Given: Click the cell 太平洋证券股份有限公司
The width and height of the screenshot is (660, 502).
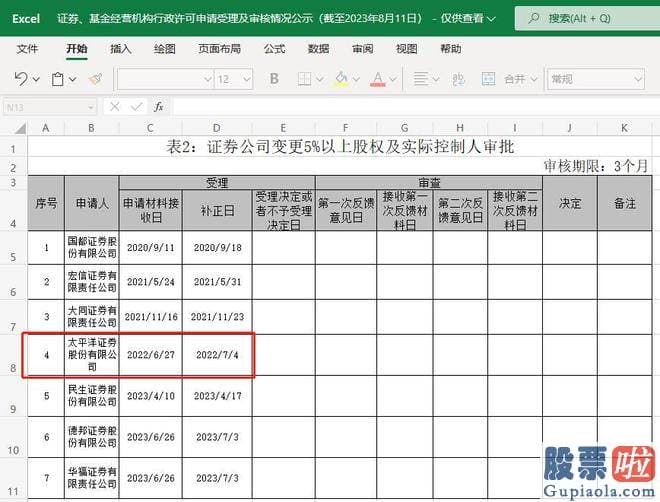Looking at the screenshot, I should tap(92, 355).
